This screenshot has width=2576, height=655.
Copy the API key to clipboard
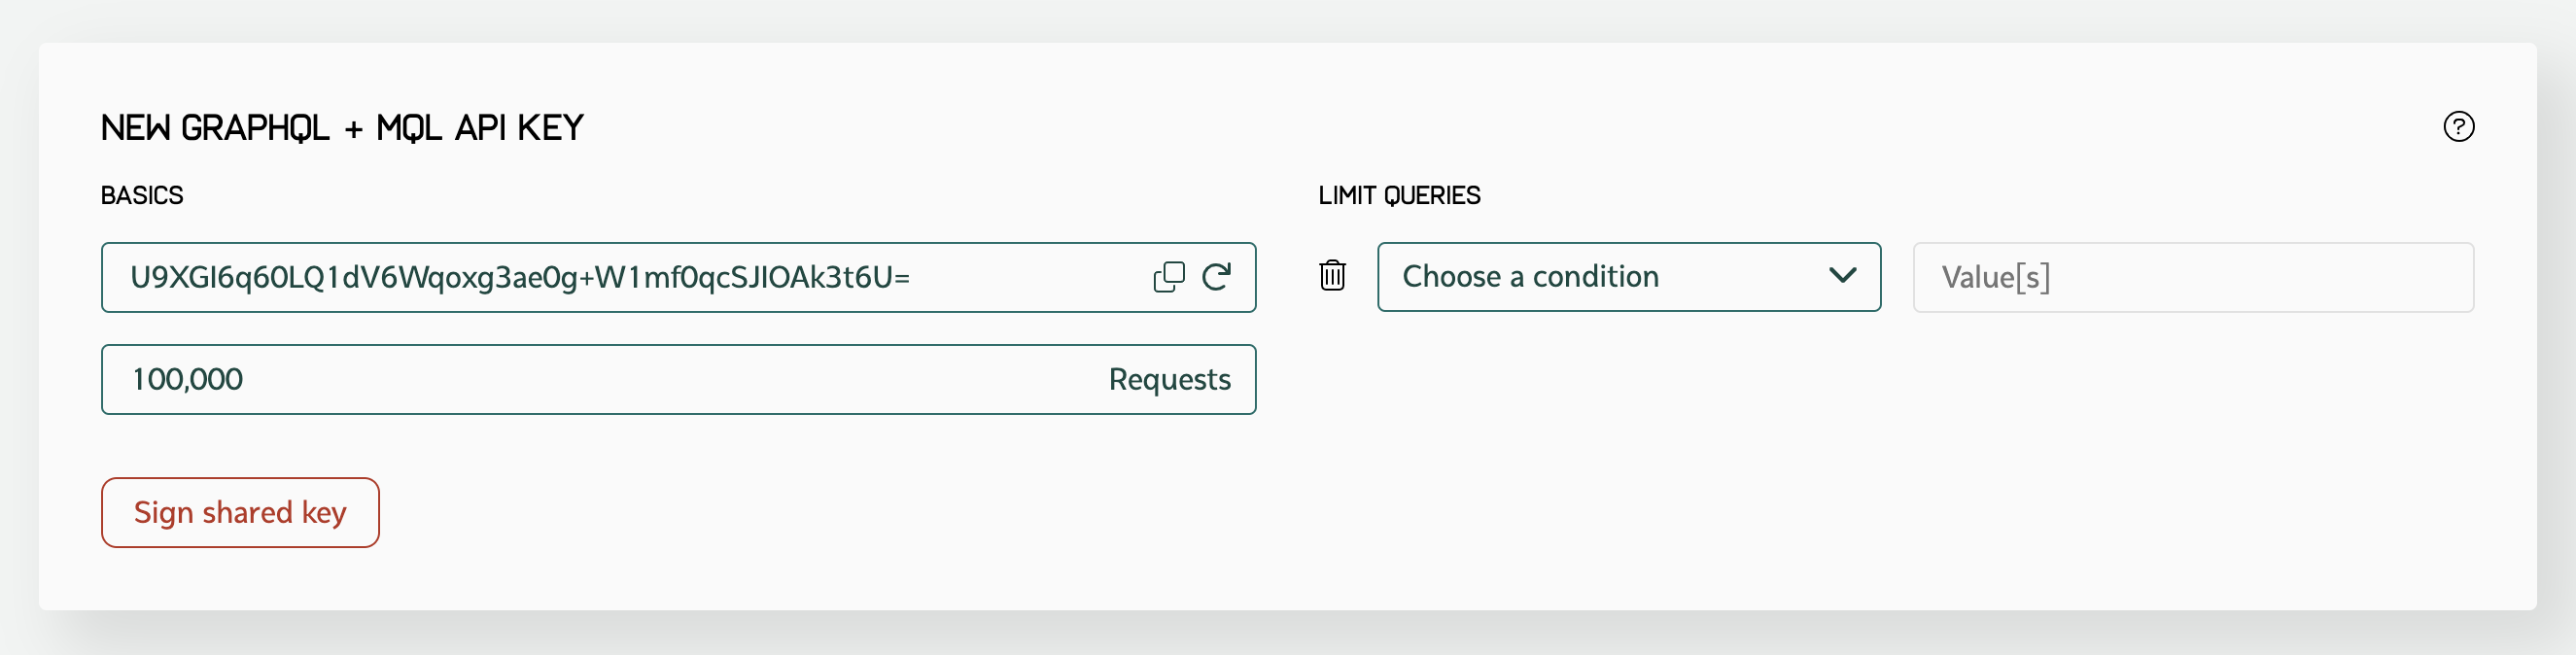pos(1168,277)
